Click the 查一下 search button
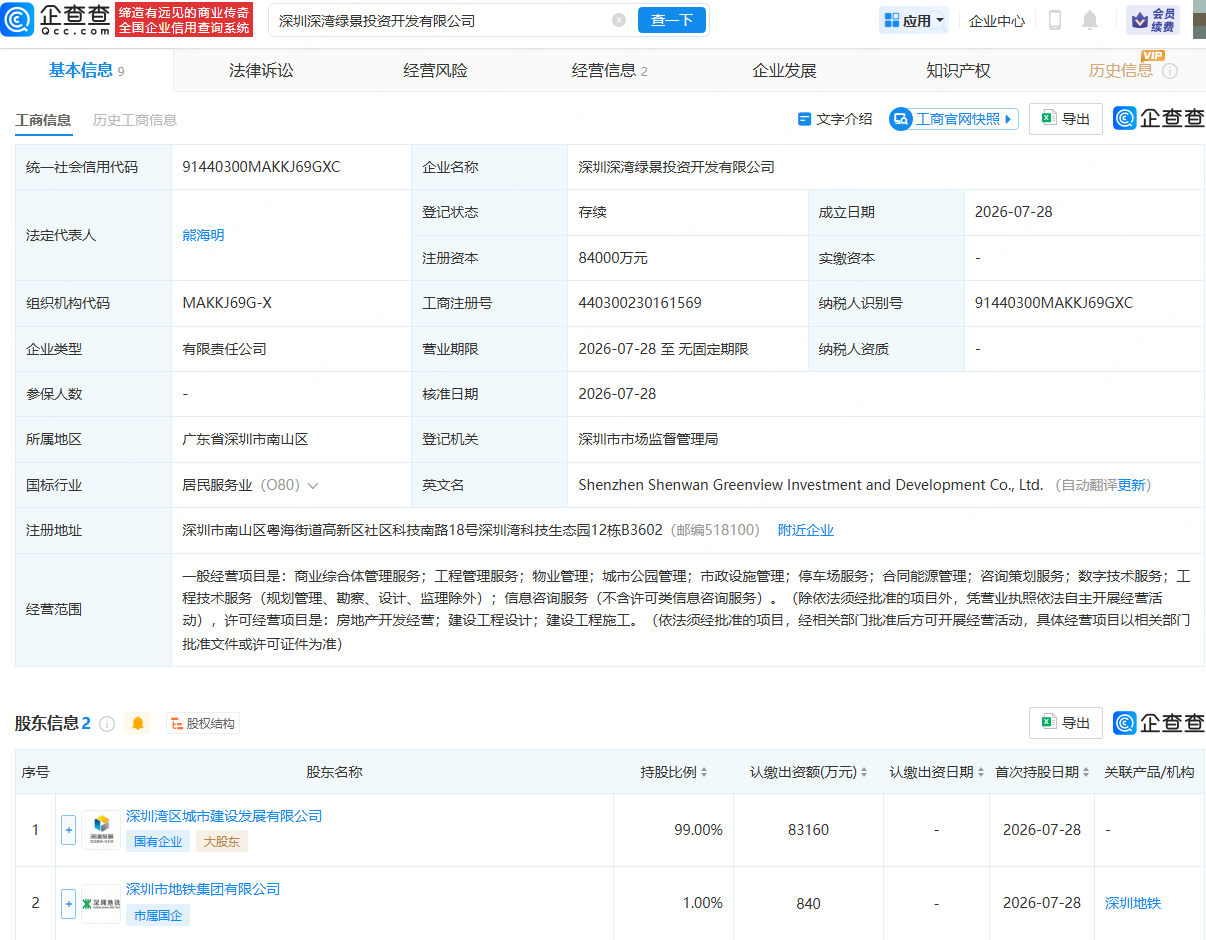 pos(671,20)
